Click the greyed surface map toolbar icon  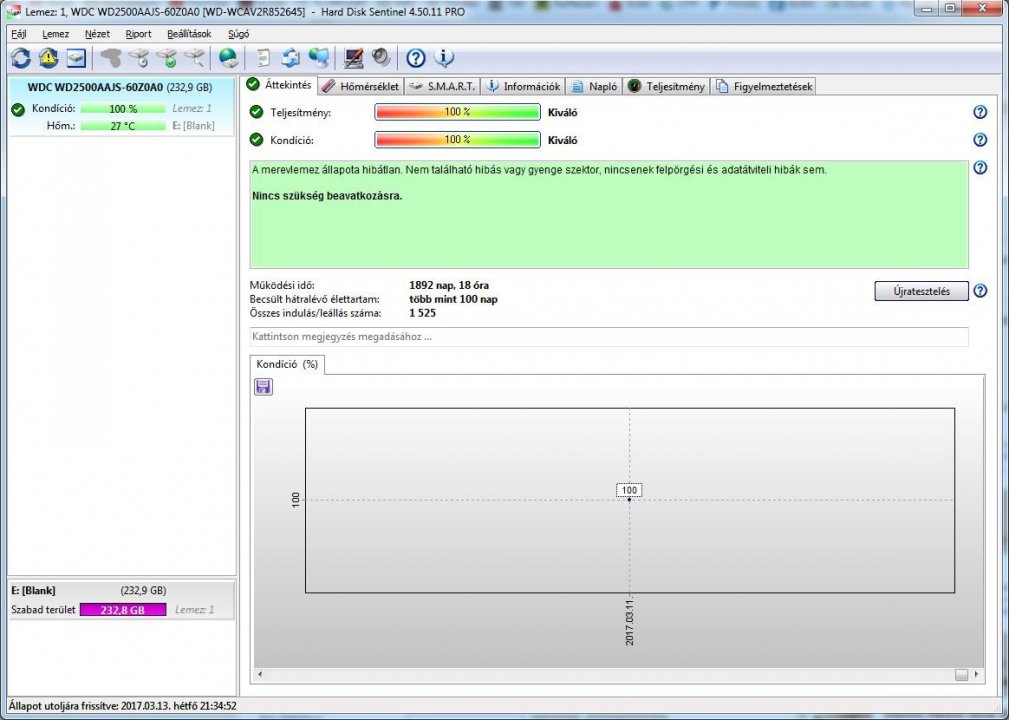click(x=111, y=59)
